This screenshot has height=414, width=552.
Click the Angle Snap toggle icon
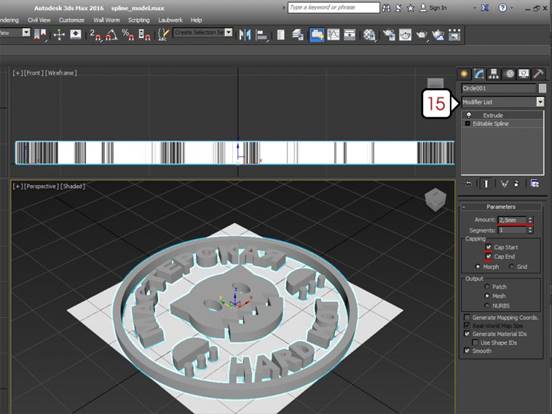click(x=111, y=34)
